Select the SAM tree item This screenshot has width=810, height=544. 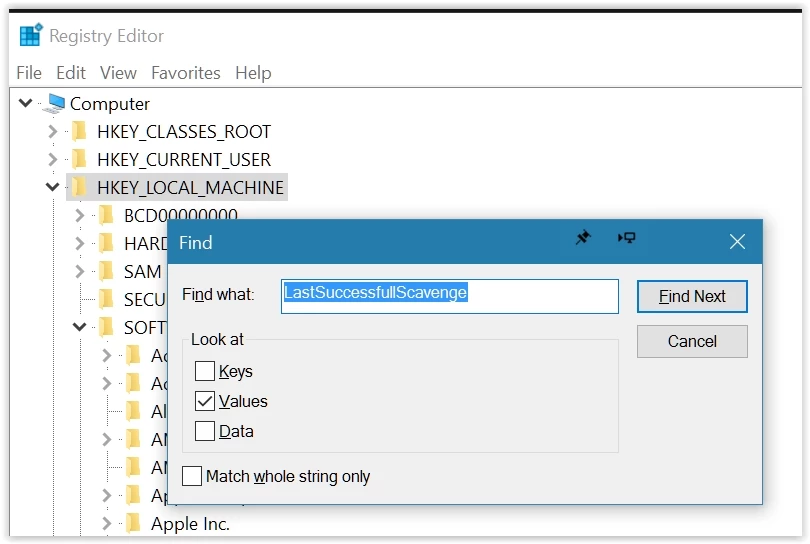143,271
